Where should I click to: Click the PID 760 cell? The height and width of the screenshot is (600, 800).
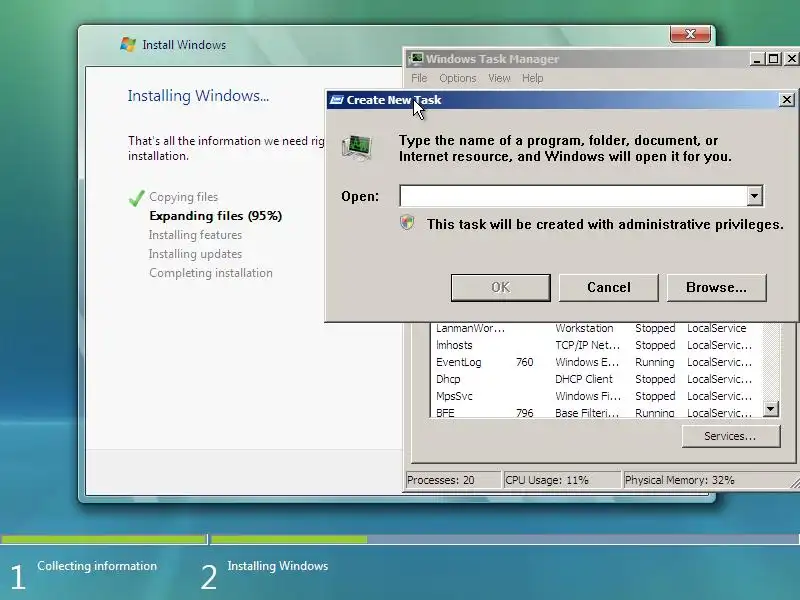click(x=524, y=362)
